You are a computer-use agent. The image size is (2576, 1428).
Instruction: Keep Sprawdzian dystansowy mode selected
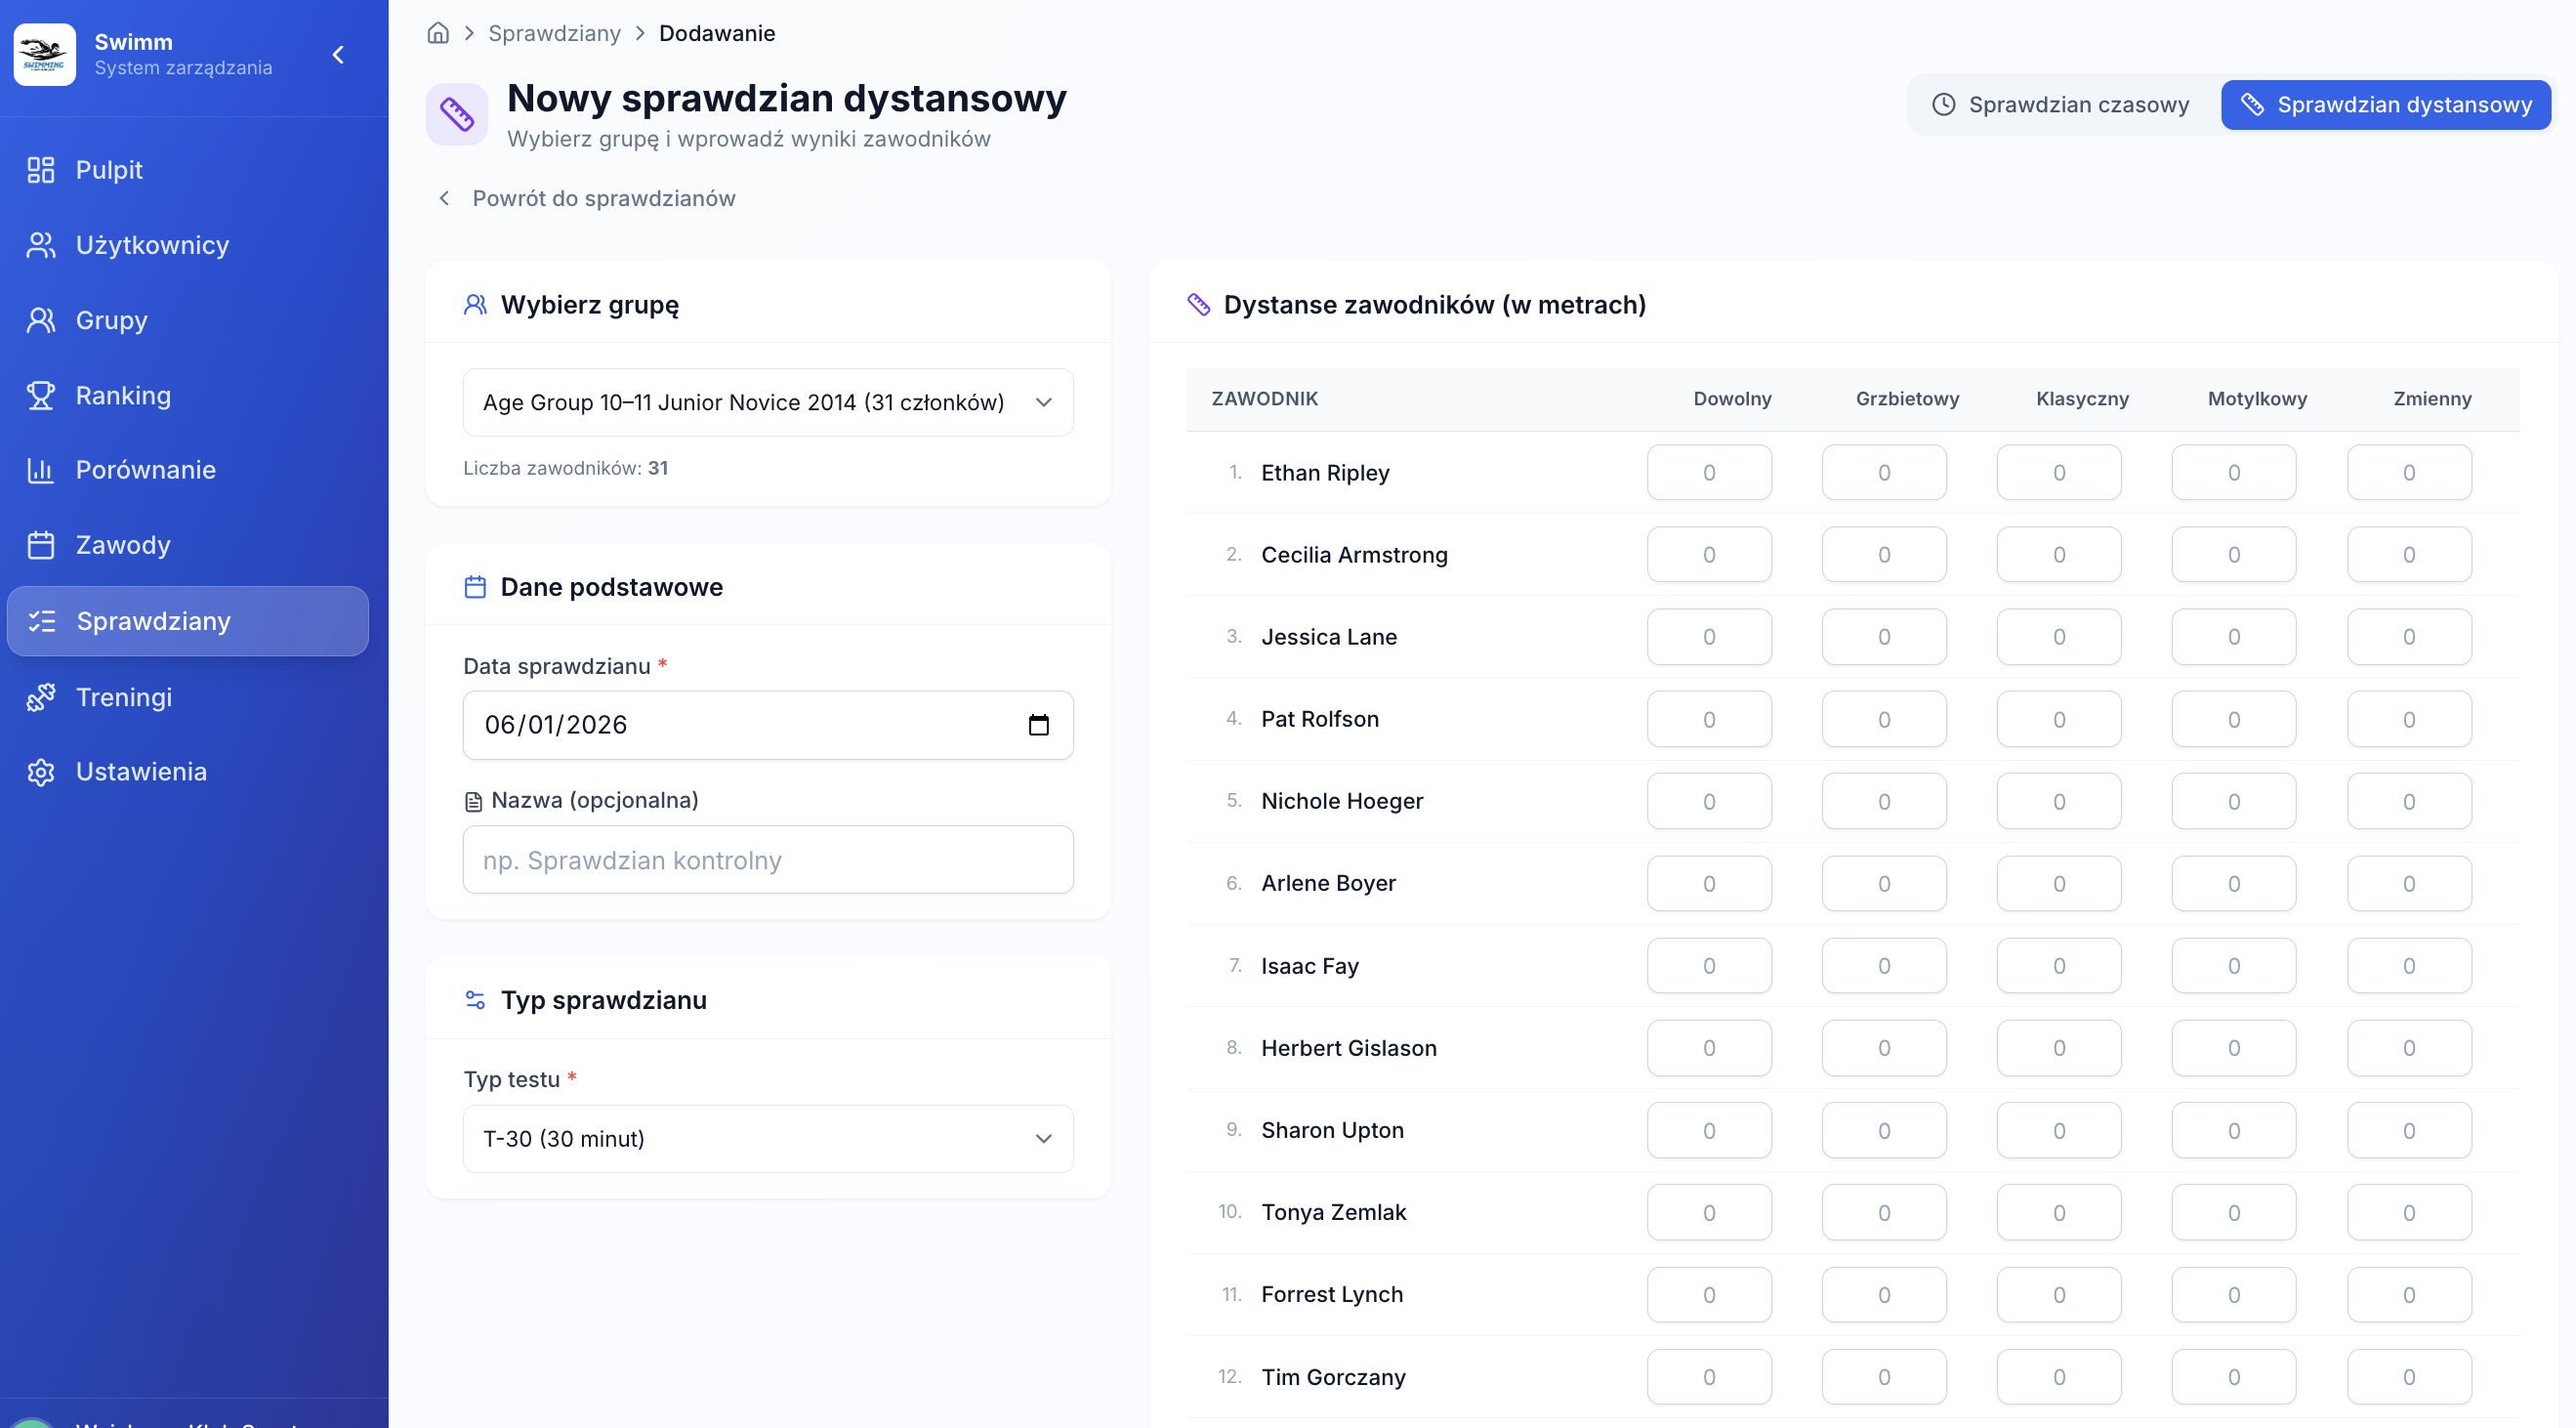coord(2385,104)
